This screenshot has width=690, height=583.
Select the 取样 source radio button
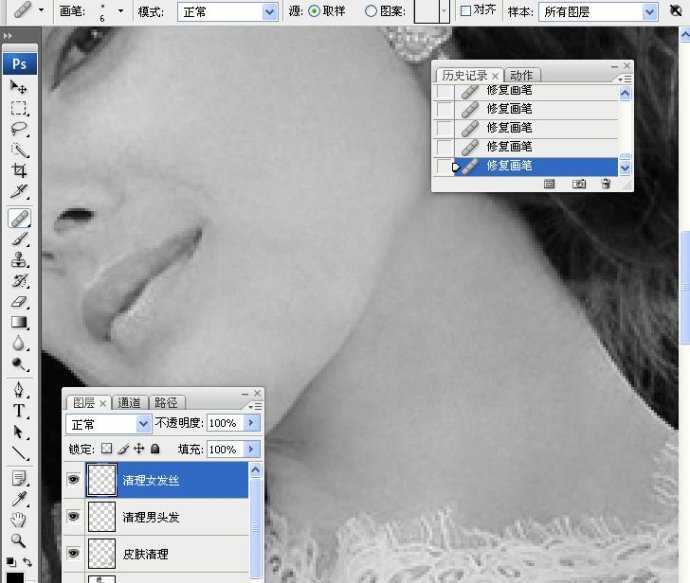pos(314,11)
